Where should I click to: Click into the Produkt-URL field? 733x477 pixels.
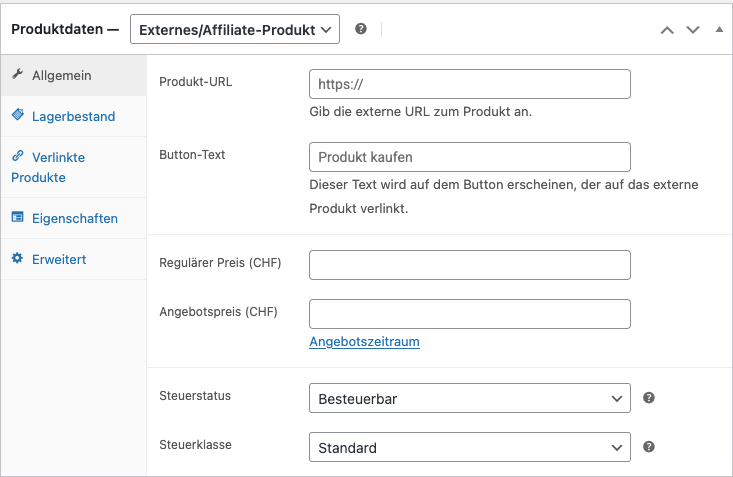[470, 84]
